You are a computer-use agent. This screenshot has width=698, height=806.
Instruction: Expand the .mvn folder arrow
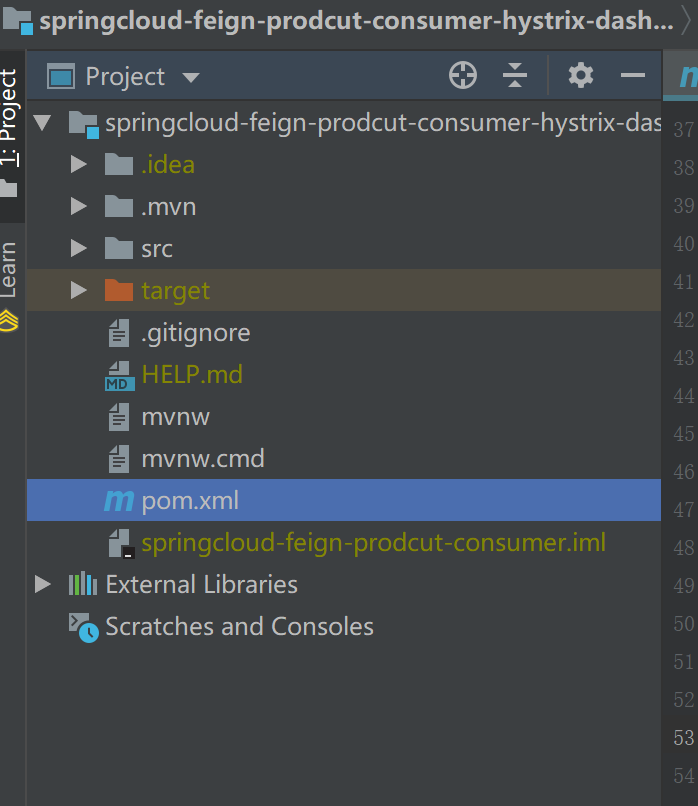tap(78, 206)
